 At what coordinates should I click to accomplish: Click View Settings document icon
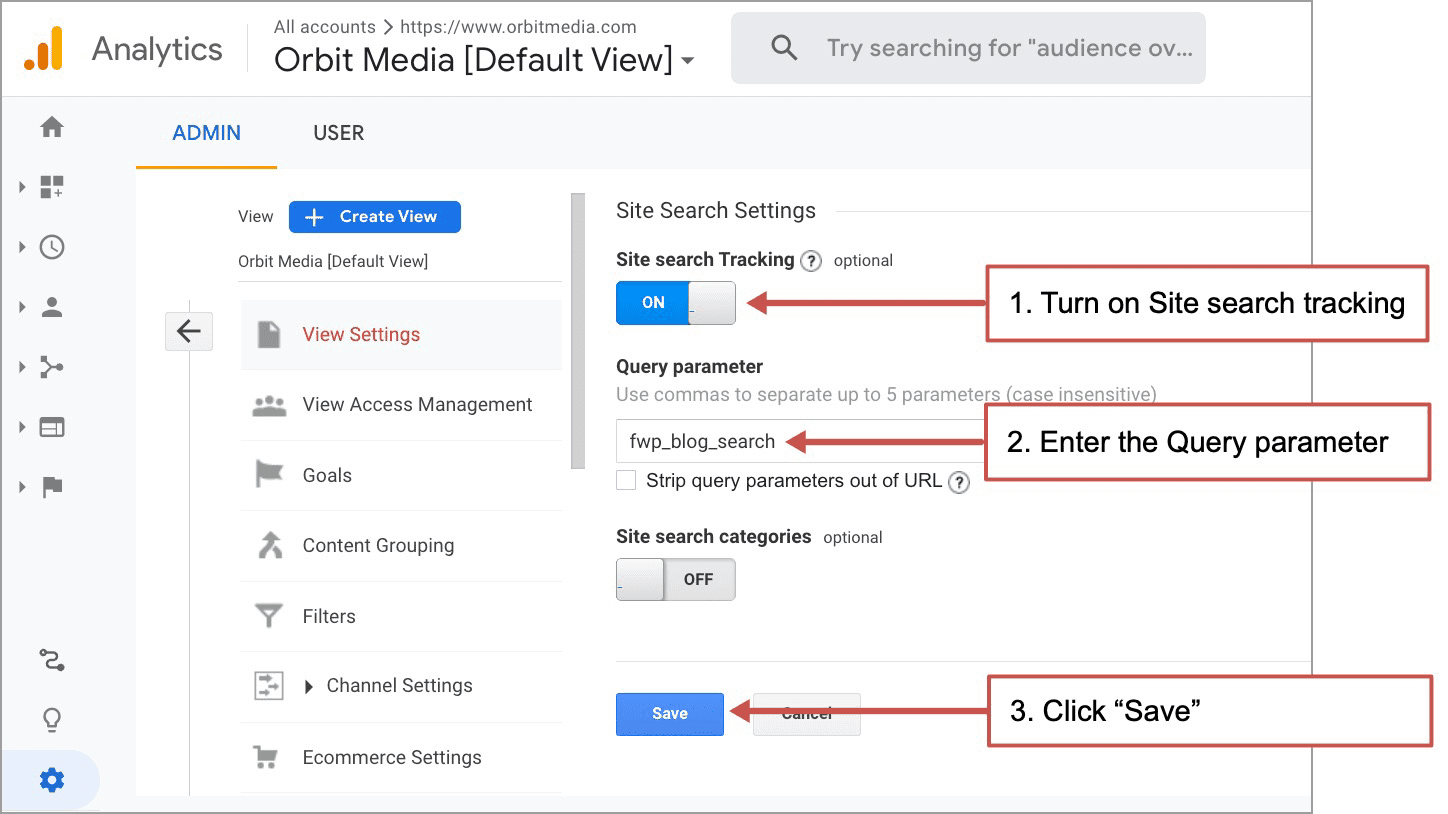click(x=269, y=334)
